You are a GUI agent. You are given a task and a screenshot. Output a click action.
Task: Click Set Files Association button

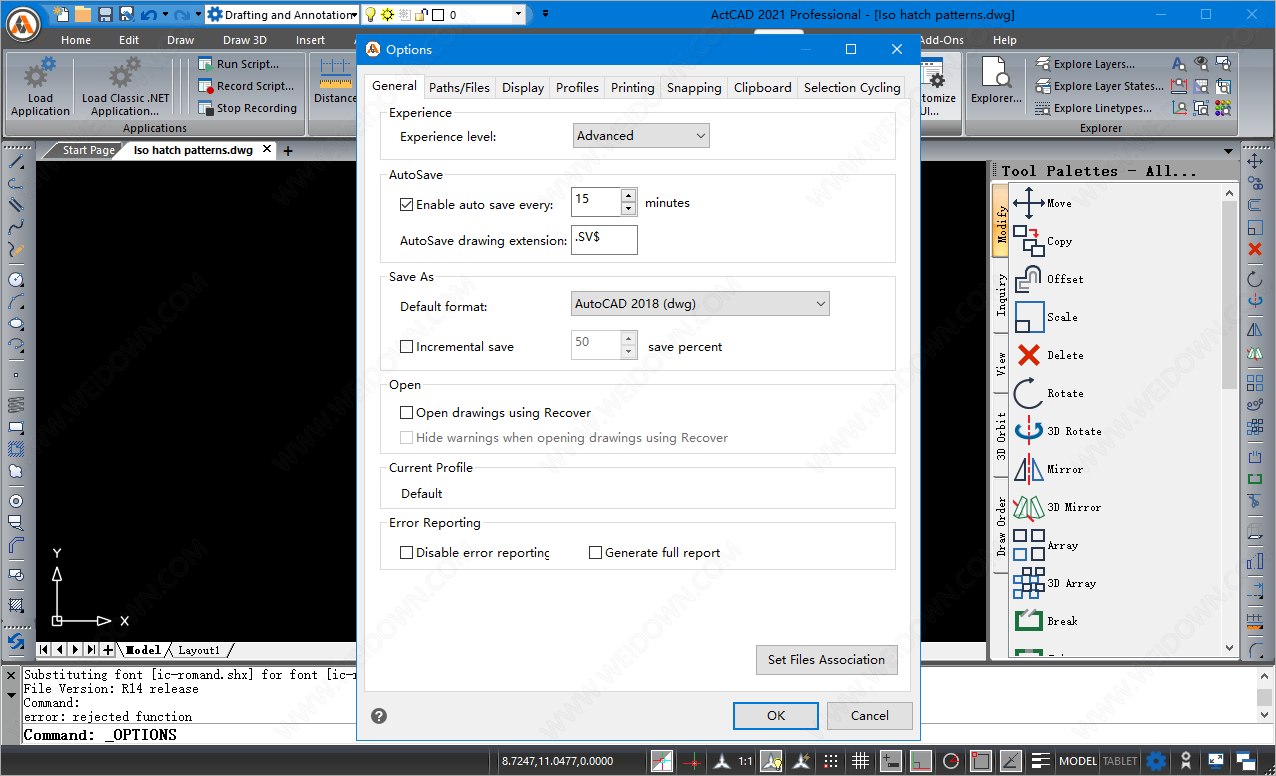coord(826,659)
